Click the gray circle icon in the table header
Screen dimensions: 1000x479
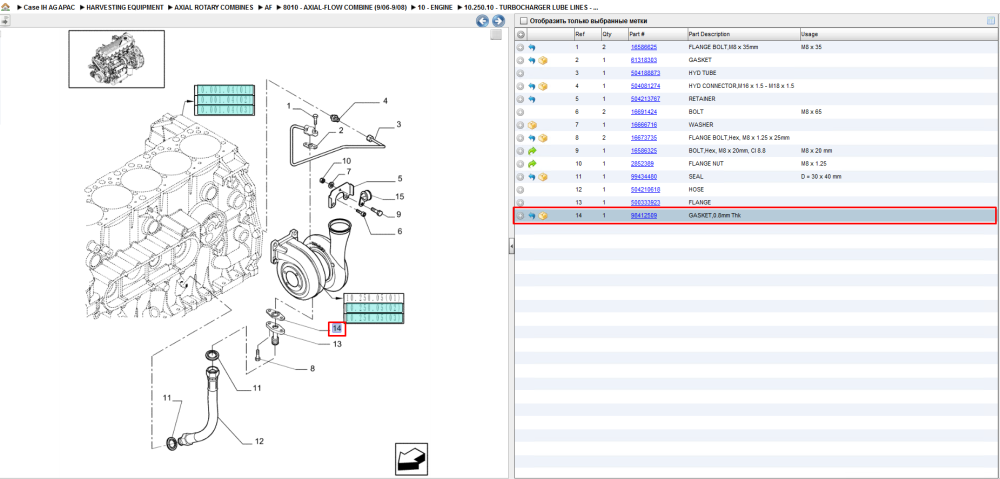pyautogui.click(x=520, y=34)
